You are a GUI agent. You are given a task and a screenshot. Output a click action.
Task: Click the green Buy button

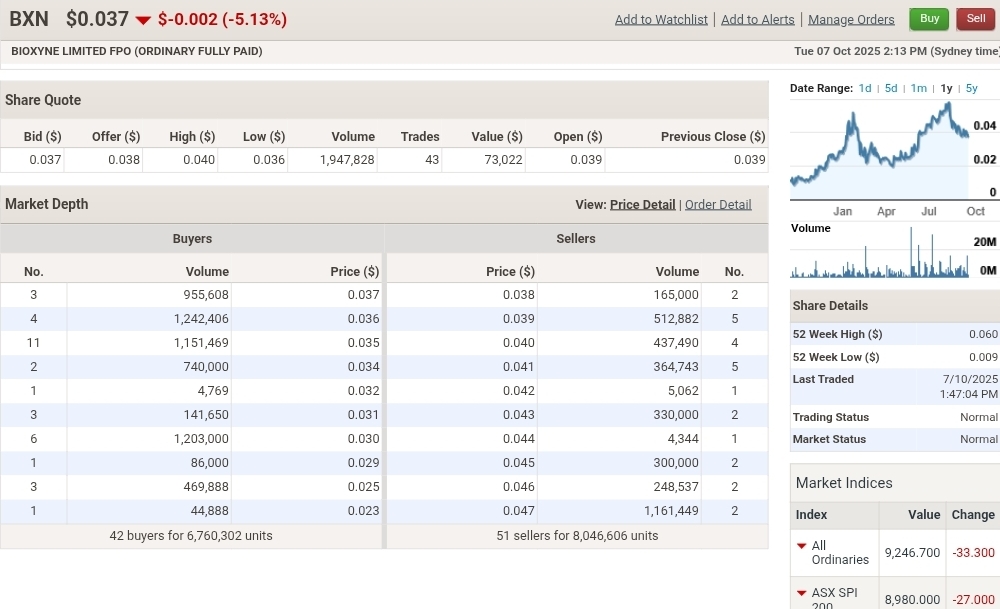(929, 19)
